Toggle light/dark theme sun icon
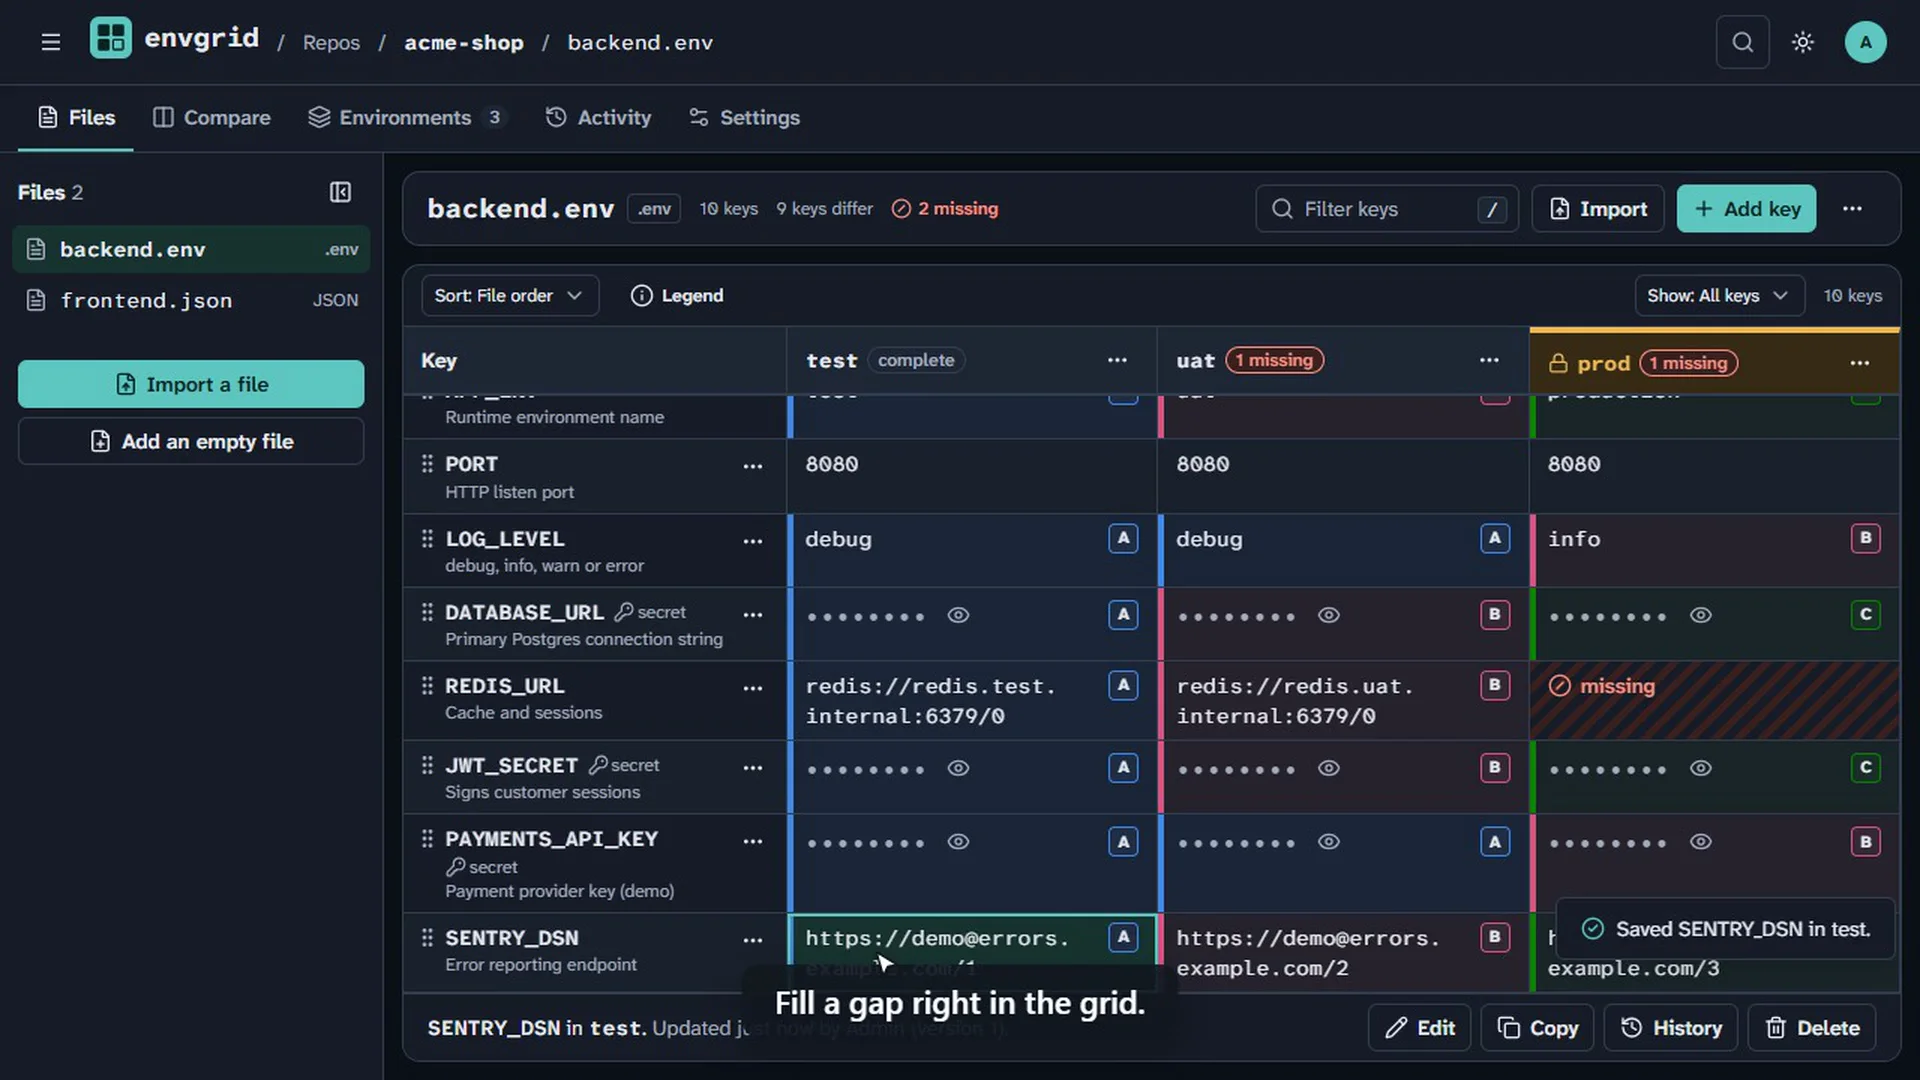The width and height of the screenshot is (1920, 1080). pos(1802,42)
